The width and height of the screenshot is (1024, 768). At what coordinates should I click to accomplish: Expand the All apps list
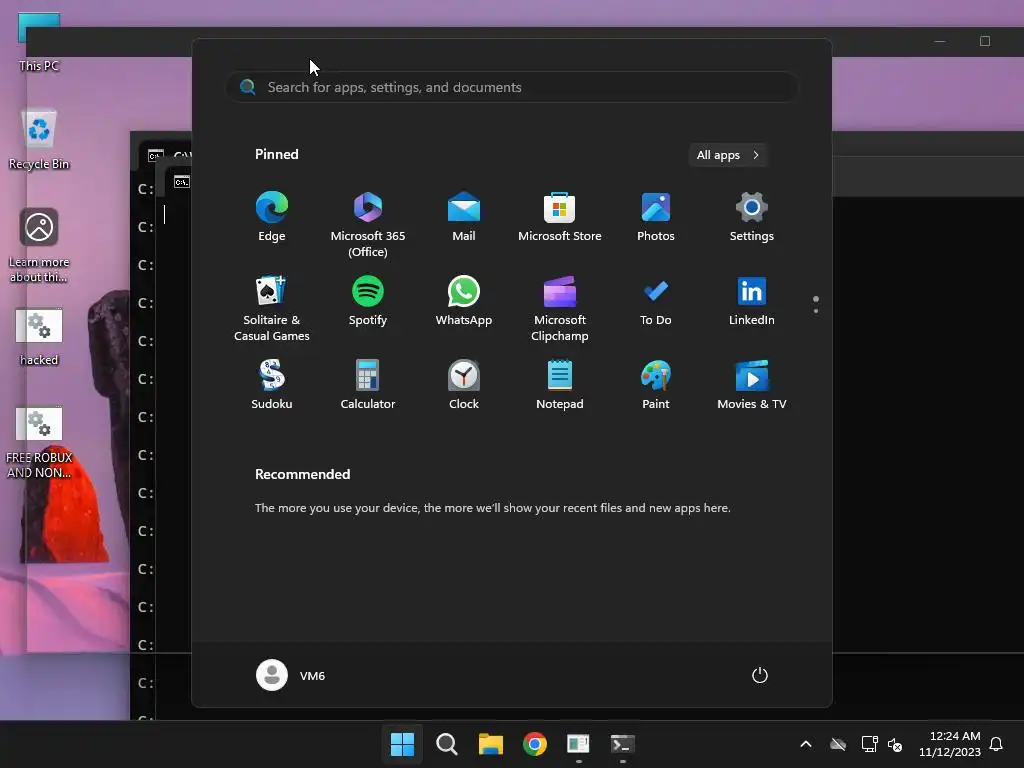728,155
